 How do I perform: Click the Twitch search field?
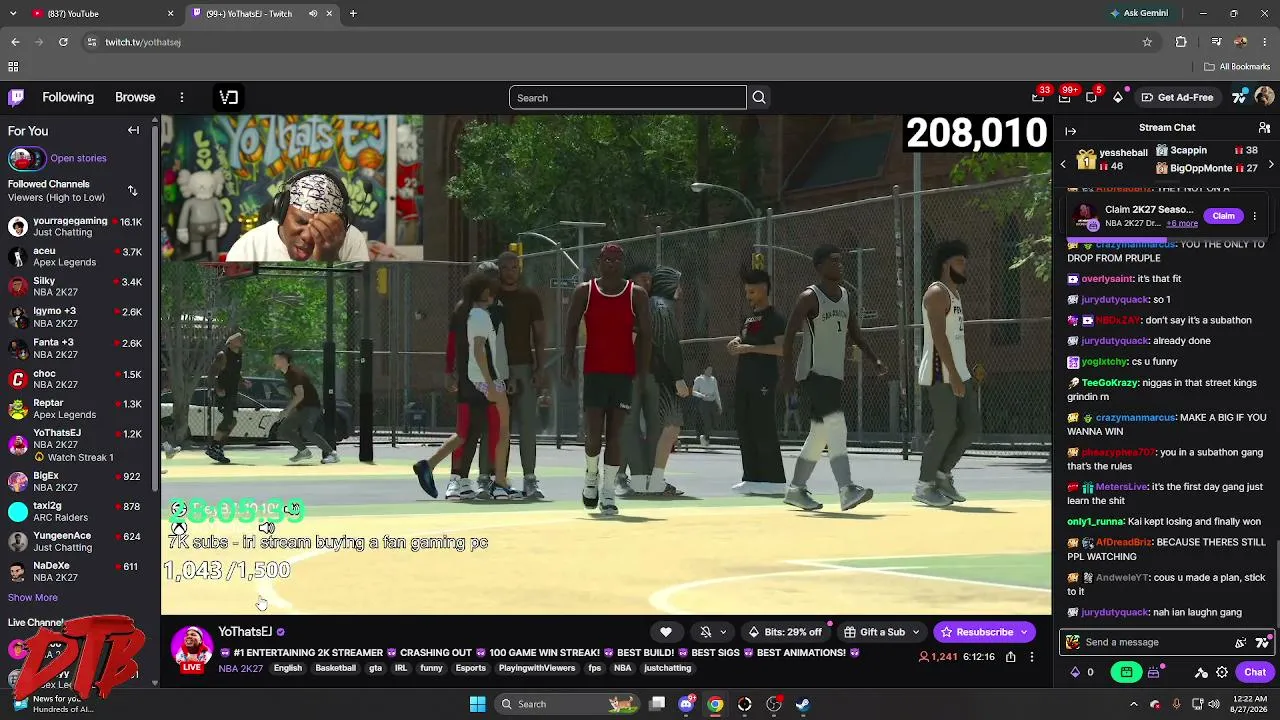point(628,97)
